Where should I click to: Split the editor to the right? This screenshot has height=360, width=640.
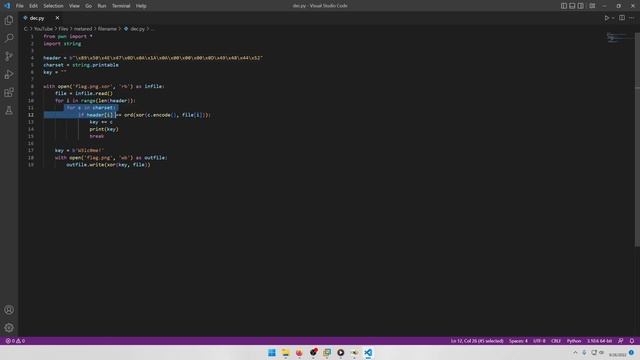tap(622, 18)
